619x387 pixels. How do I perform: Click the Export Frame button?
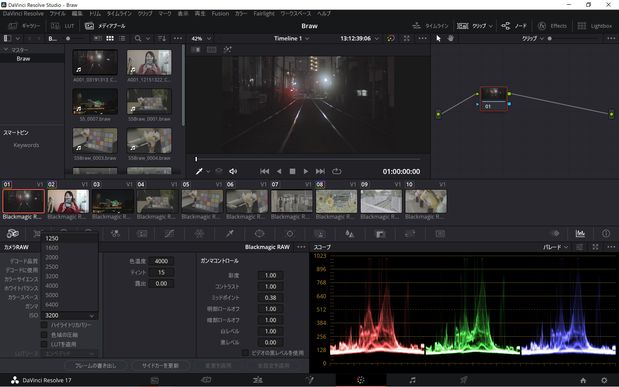[96, 366]
